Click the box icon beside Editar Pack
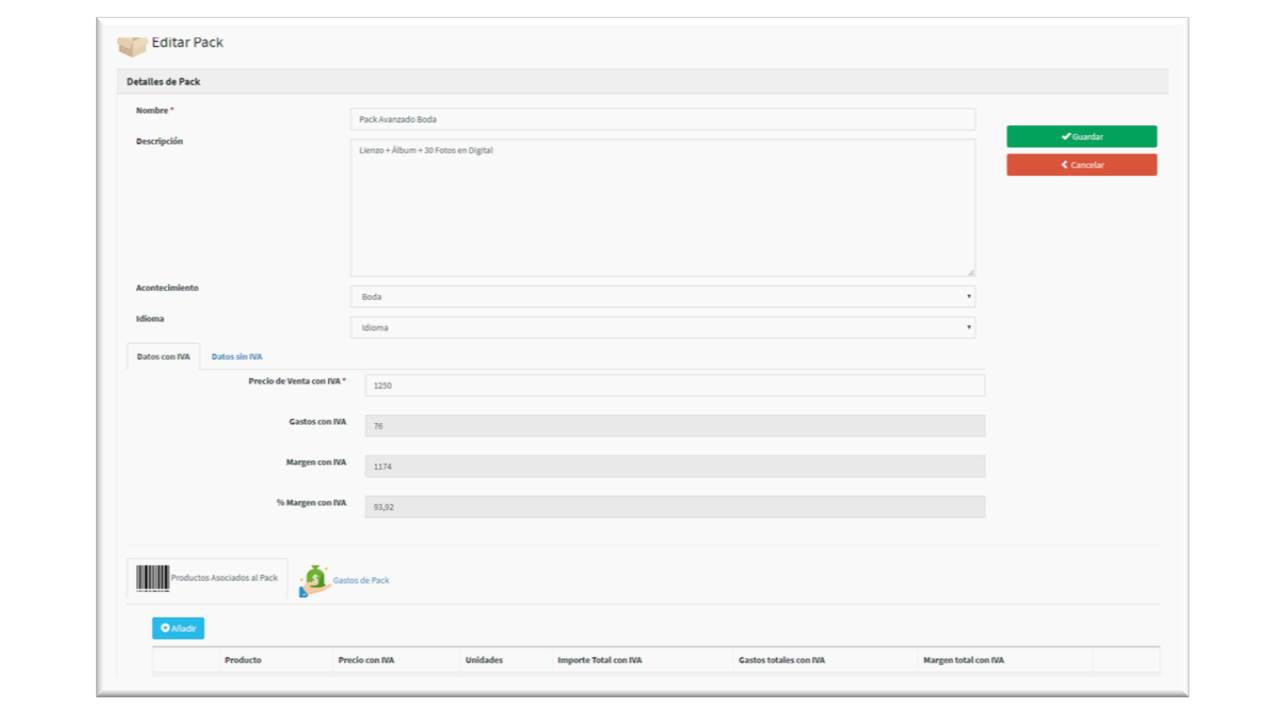 click(132, 45)
